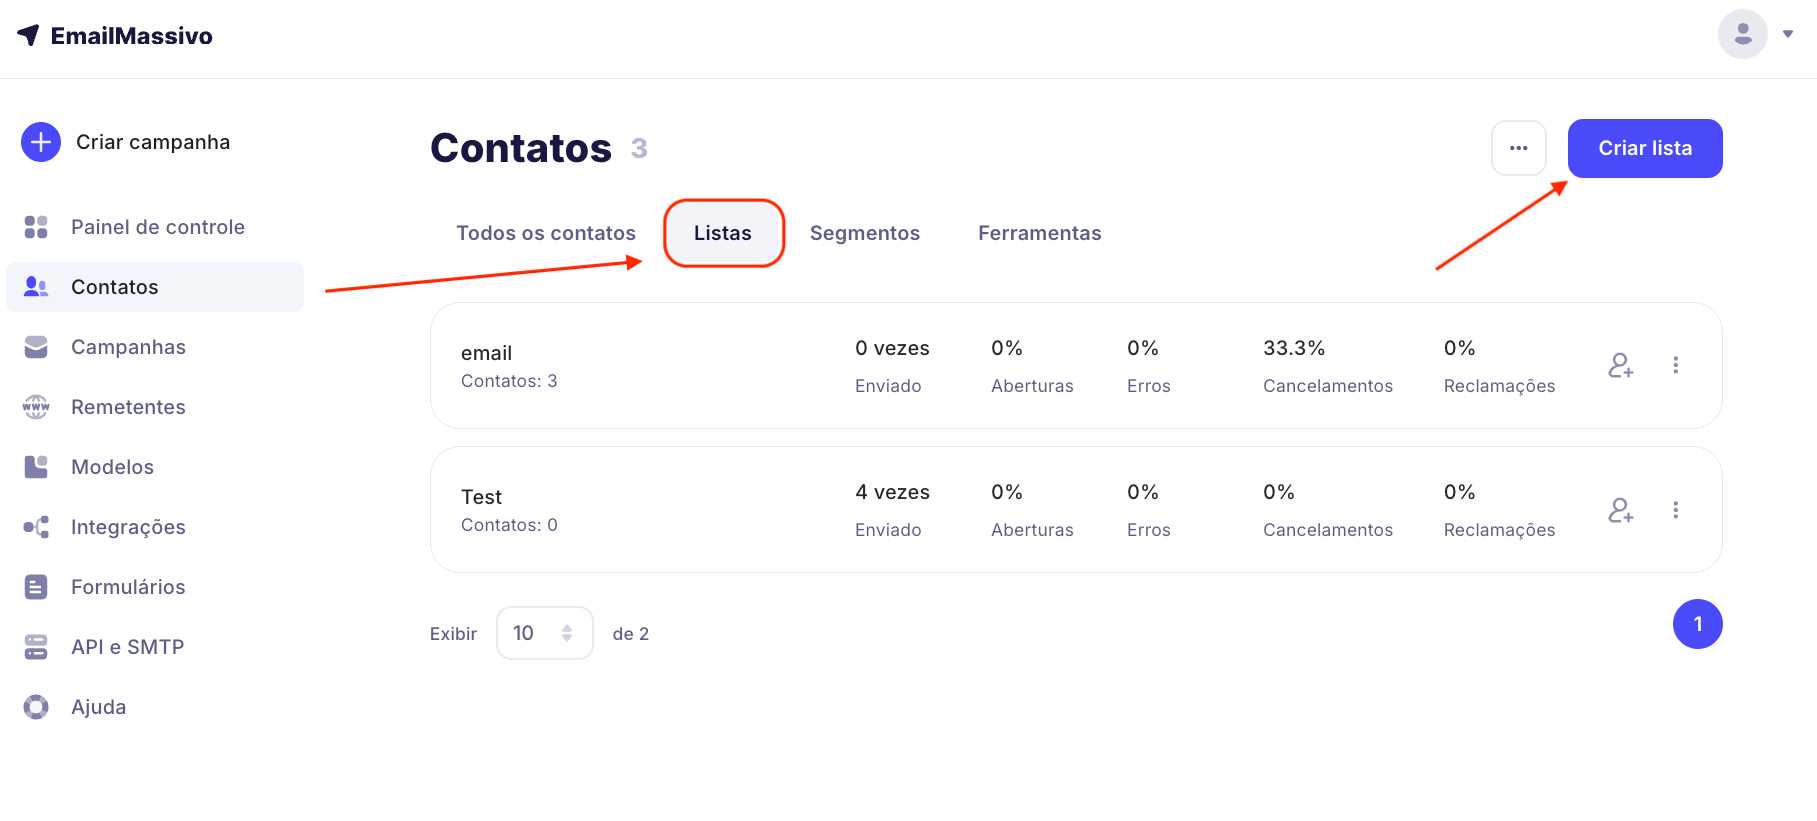Add contact to the email list

point(1620,366)
